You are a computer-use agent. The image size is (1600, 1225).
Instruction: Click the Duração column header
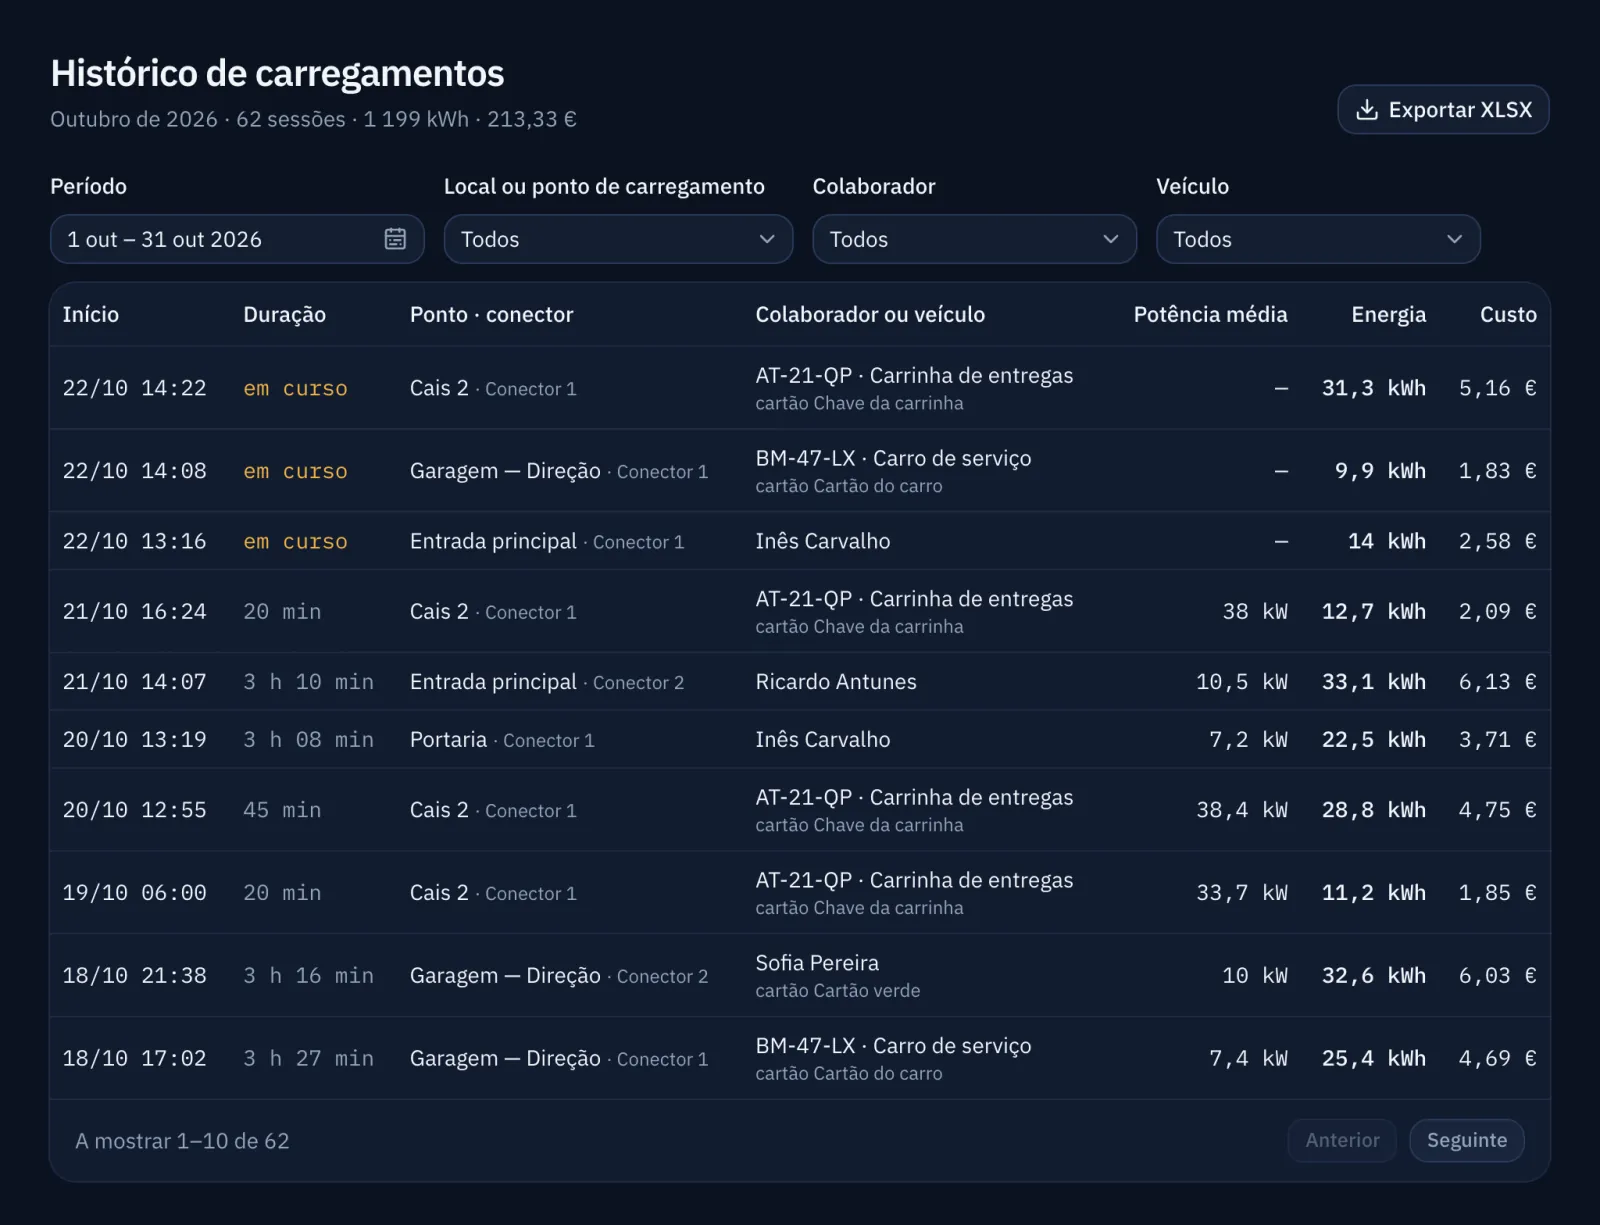coord(284,314)
